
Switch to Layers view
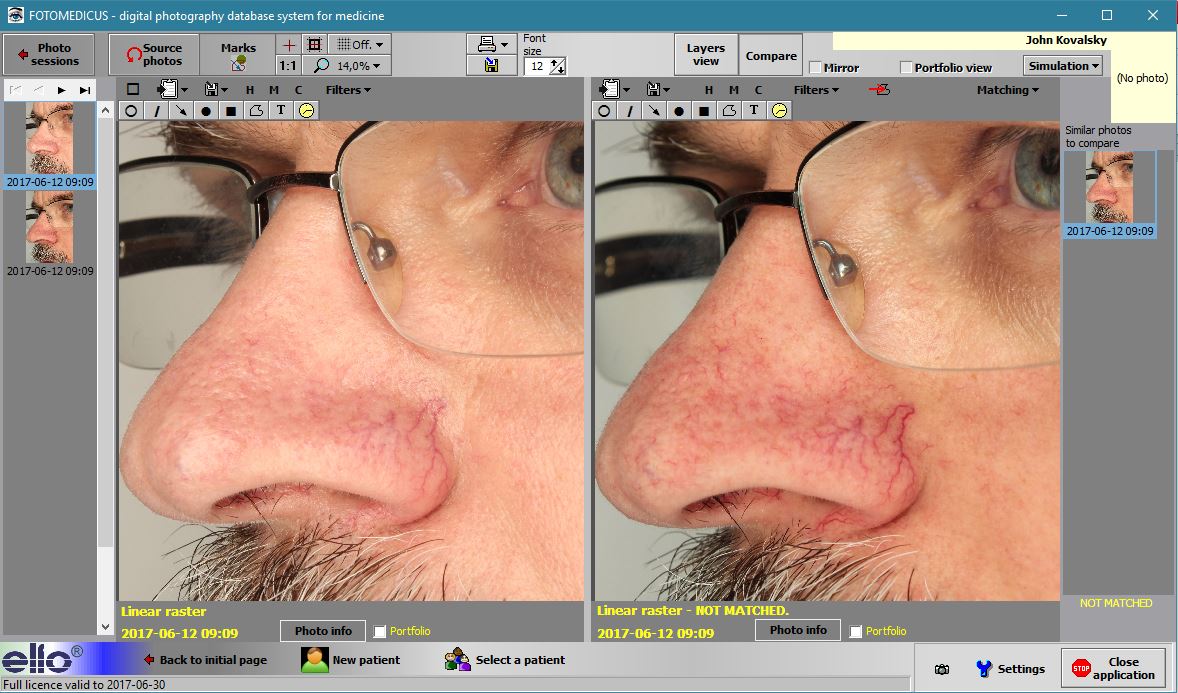[x=705, y=55]
